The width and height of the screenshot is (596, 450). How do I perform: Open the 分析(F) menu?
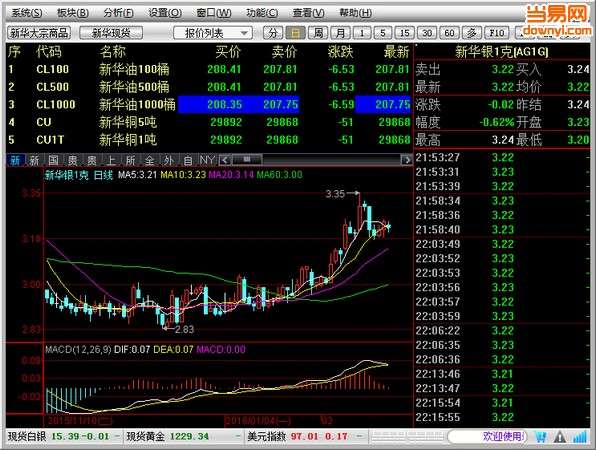coord(118,13)
